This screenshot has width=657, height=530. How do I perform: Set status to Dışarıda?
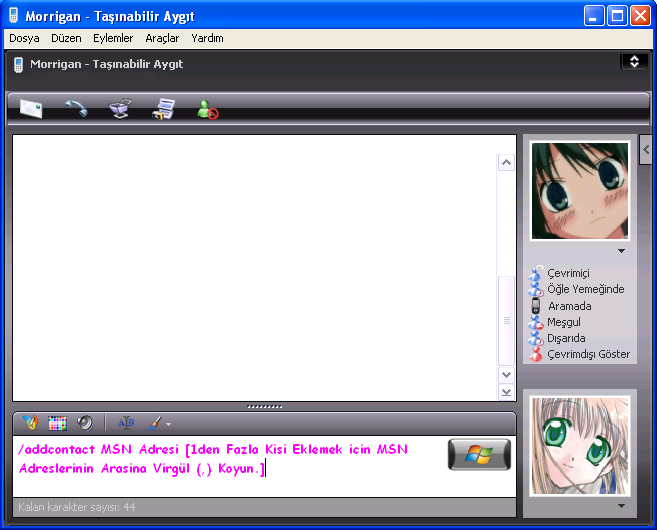pos(557,338)
